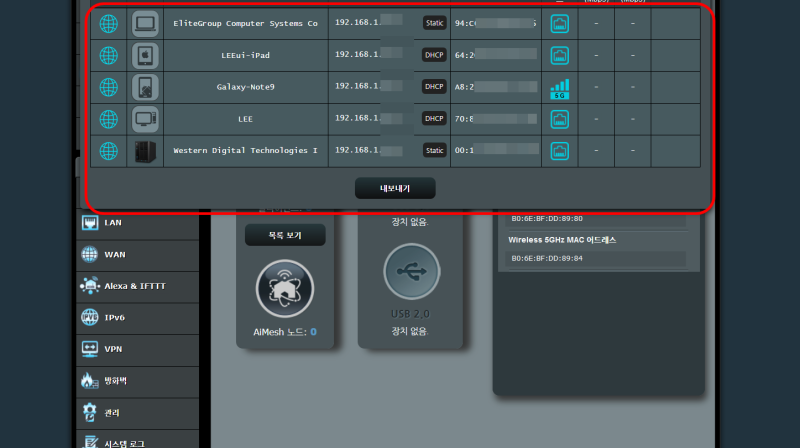This screenshot has width=800, height=448.
Task: Click globe icon in LEEui-iPad row
Action: click(109, 56)
